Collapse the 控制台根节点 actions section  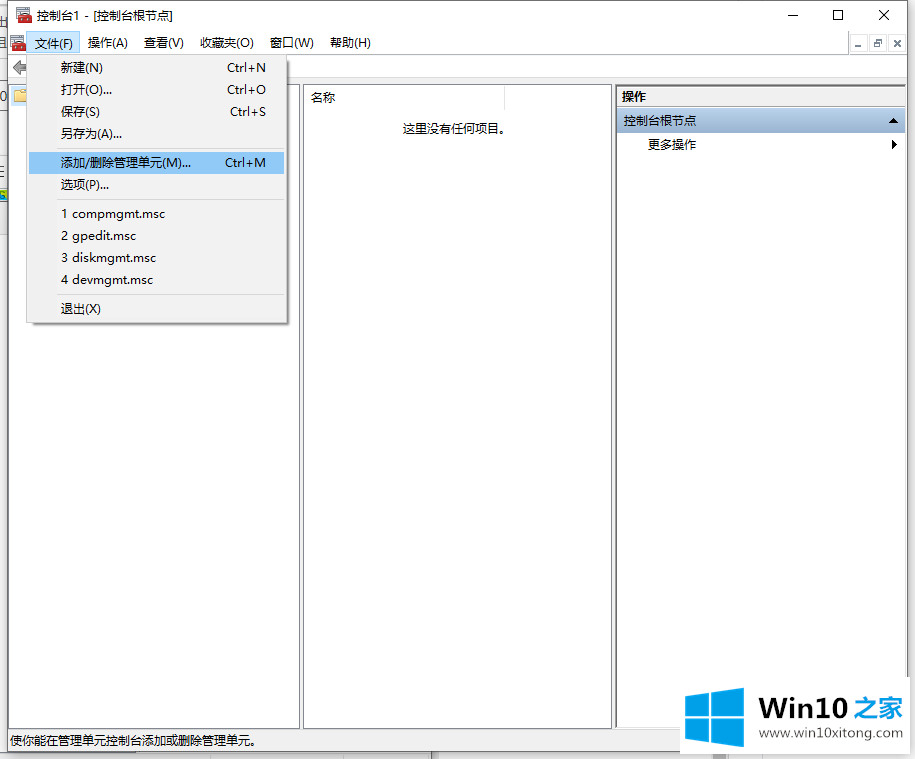(x=892, y=121)
